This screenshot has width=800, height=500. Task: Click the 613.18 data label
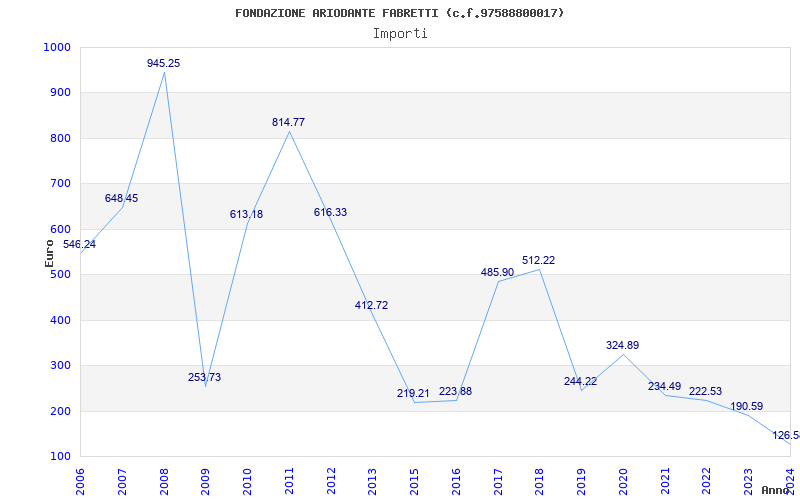coord(246,214)
